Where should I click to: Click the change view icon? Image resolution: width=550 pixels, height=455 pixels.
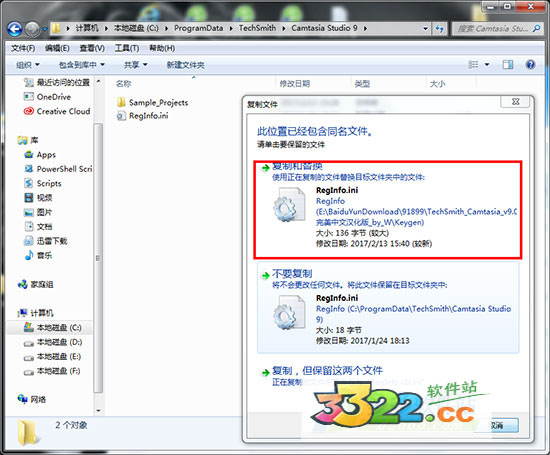coord(473,65)
